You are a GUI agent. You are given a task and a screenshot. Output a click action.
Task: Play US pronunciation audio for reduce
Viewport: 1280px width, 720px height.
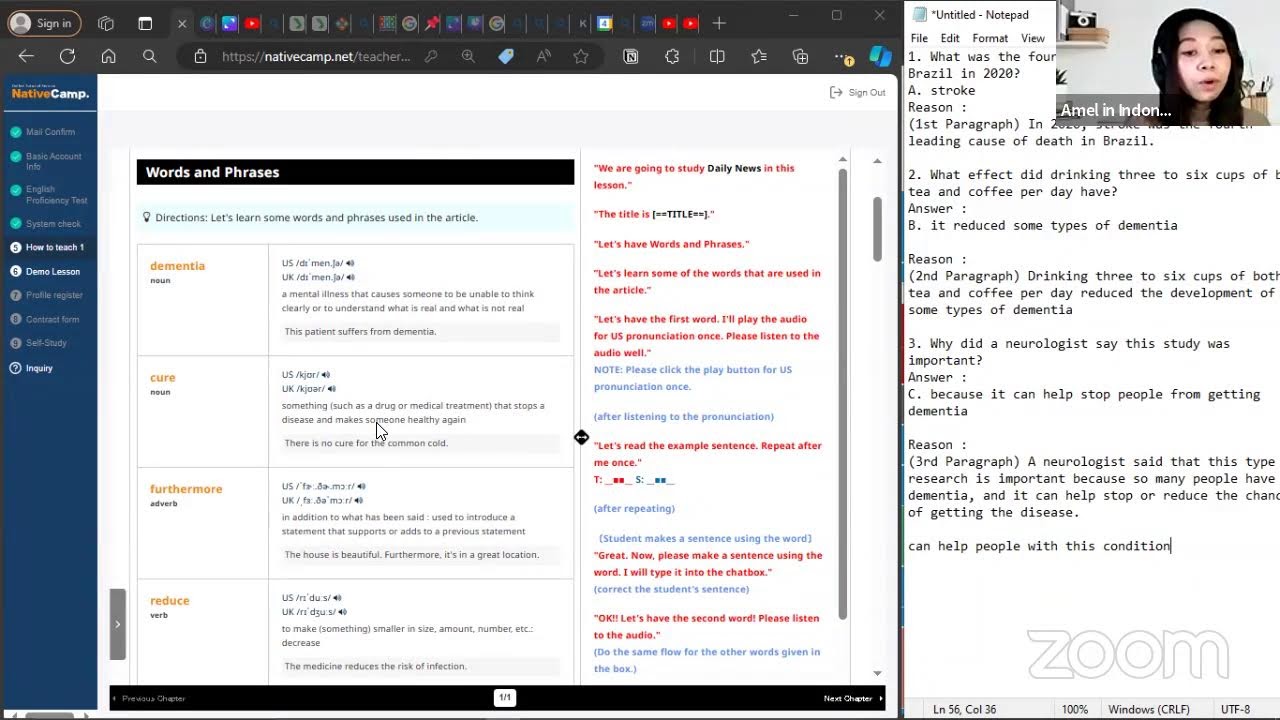point(336,598)
